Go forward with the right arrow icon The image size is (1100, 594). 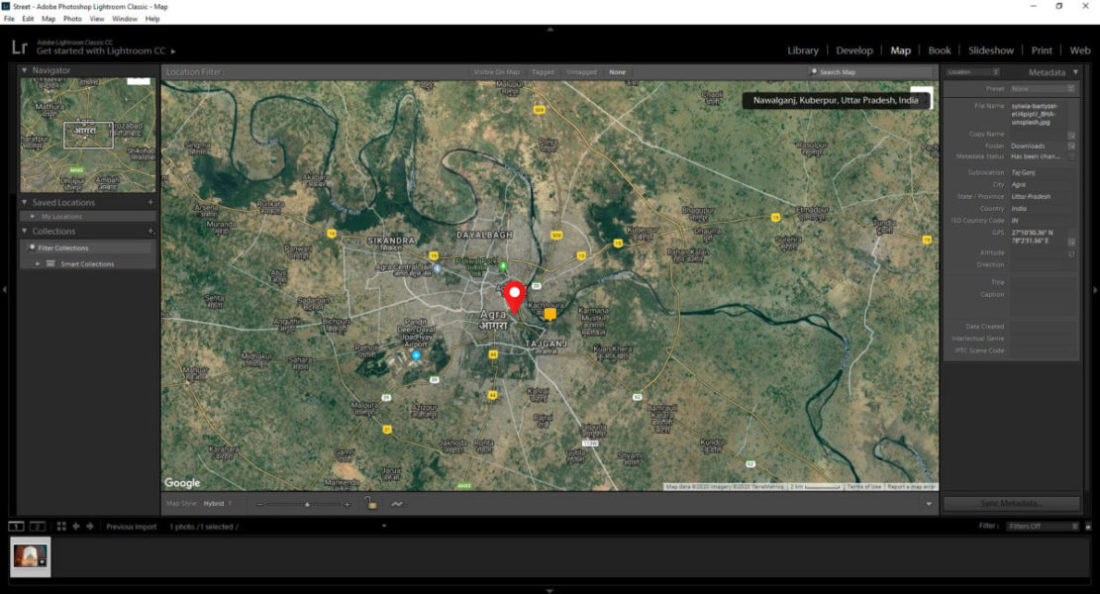point(90,526)
